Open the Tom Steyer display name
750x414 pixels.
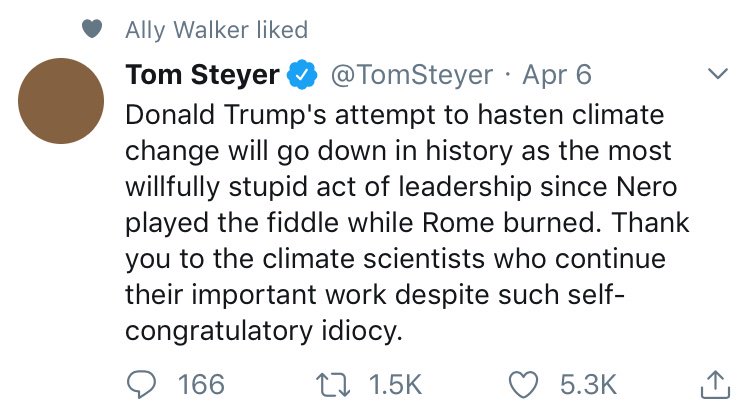[x=202, y=75]
